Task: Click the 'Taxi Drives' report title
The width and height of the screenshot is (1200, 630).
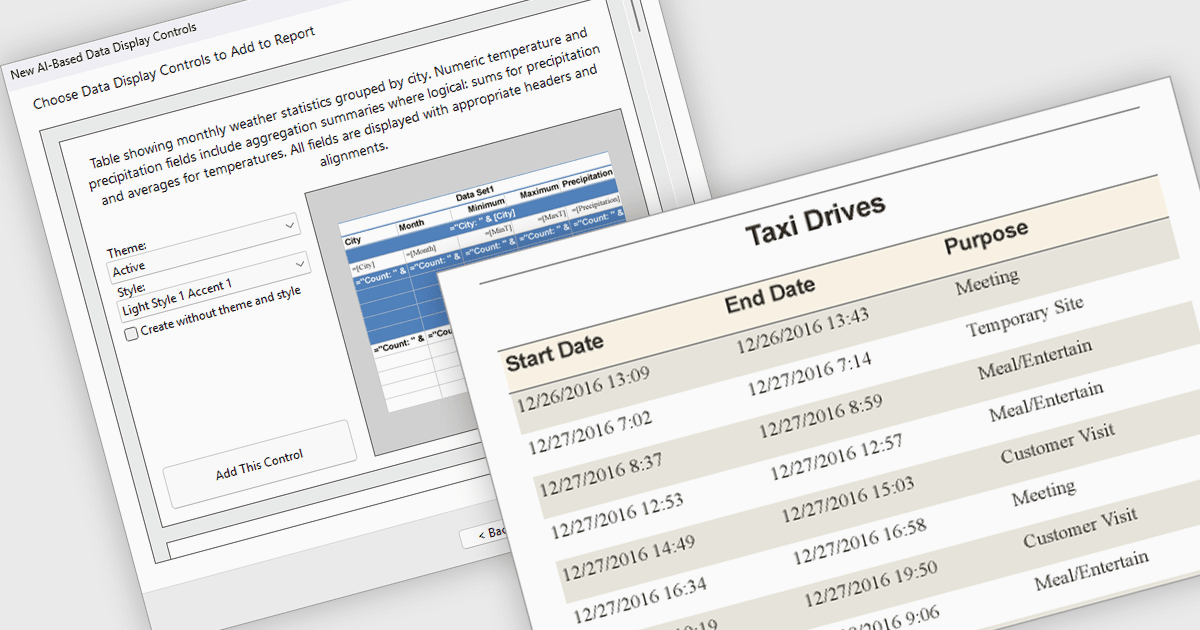Action: (816, 221)
